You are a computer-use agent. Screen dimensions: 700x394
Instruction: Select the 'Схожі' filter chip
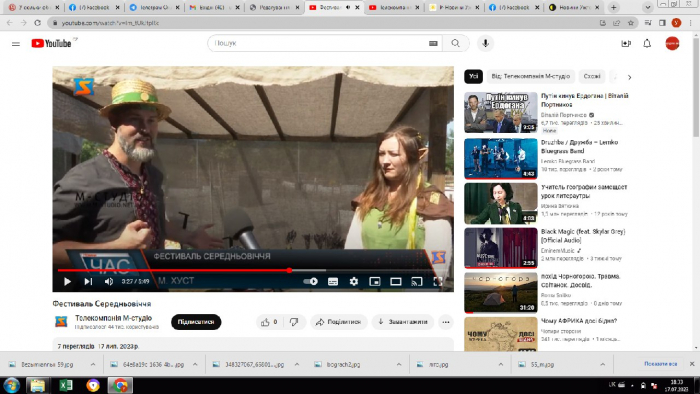592,76
